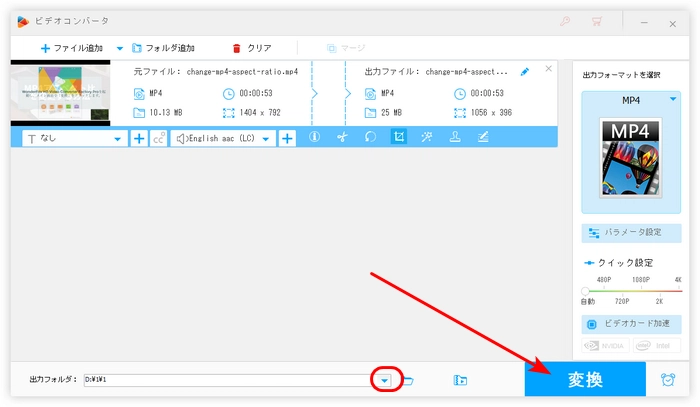The width and height of the screenshot is (700, 407).
Task: Open the scheduled task alarm clock icon
Action: pos(668,380)
